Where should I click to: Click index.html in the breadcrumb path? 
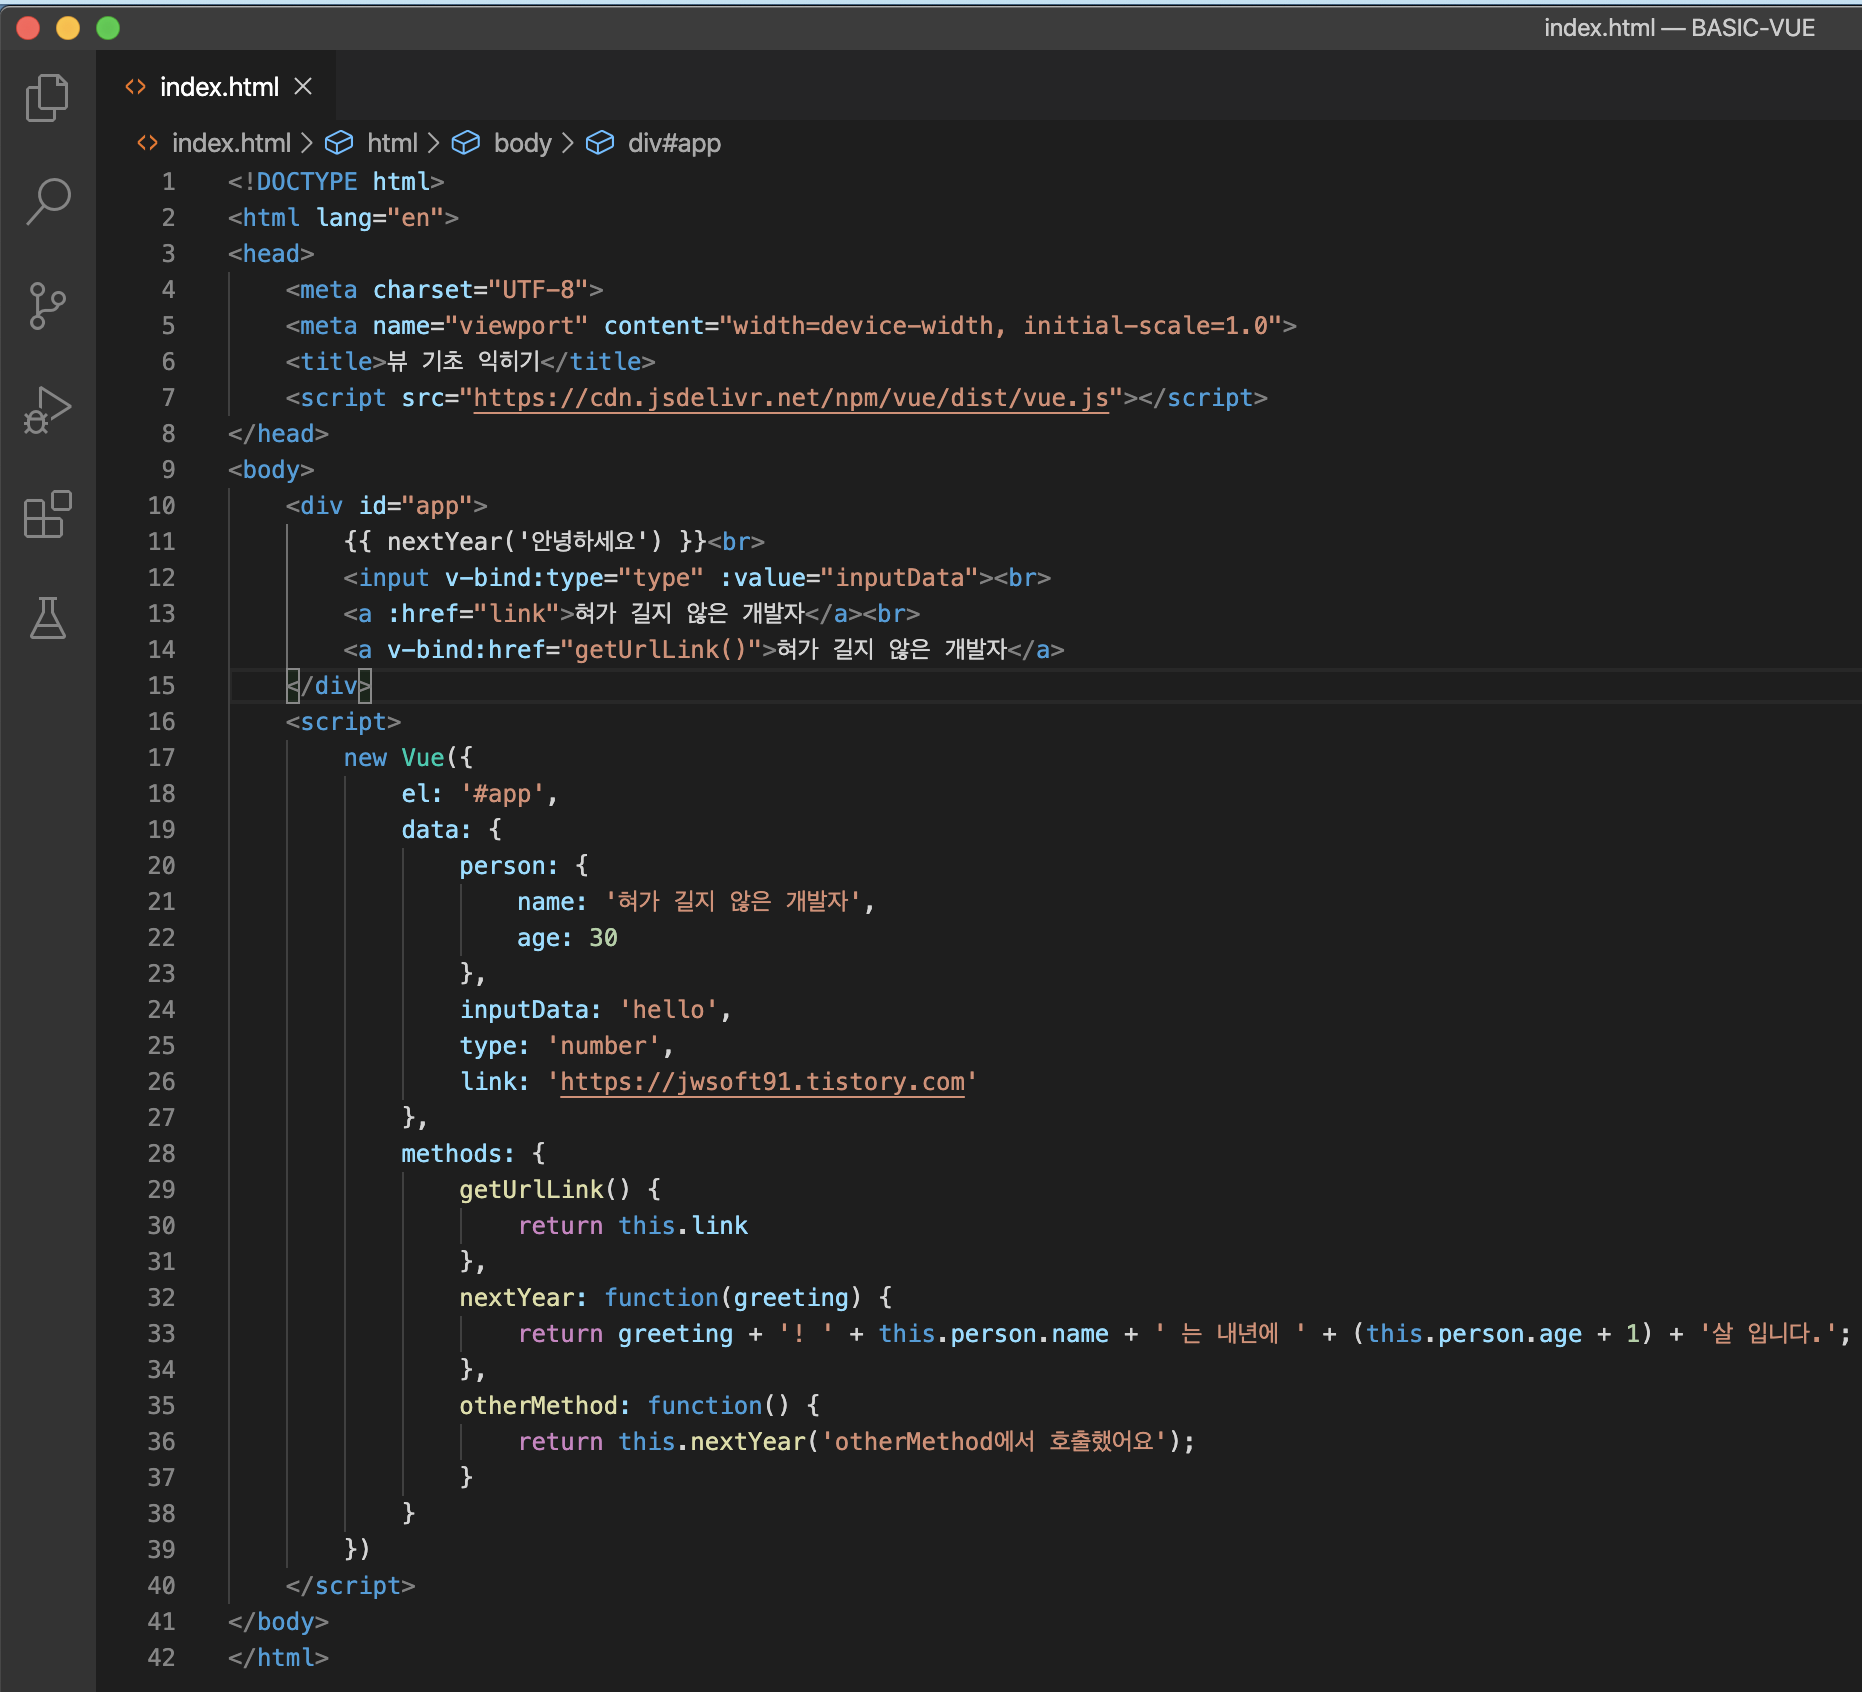pyautogui.click(x=231, y=143)
